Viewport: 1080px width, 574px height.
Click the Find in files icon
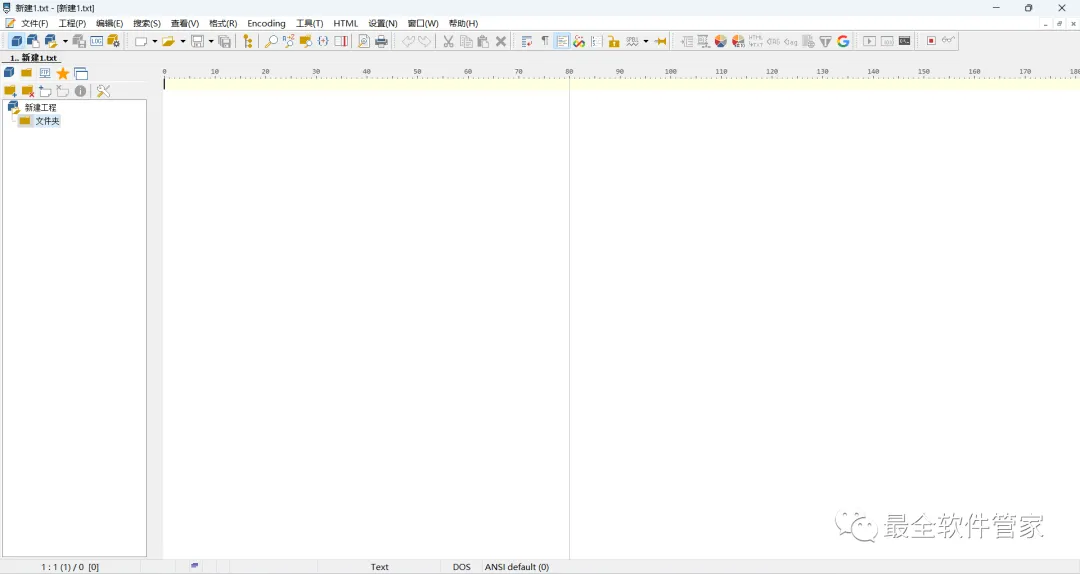(x=306, y=41)
